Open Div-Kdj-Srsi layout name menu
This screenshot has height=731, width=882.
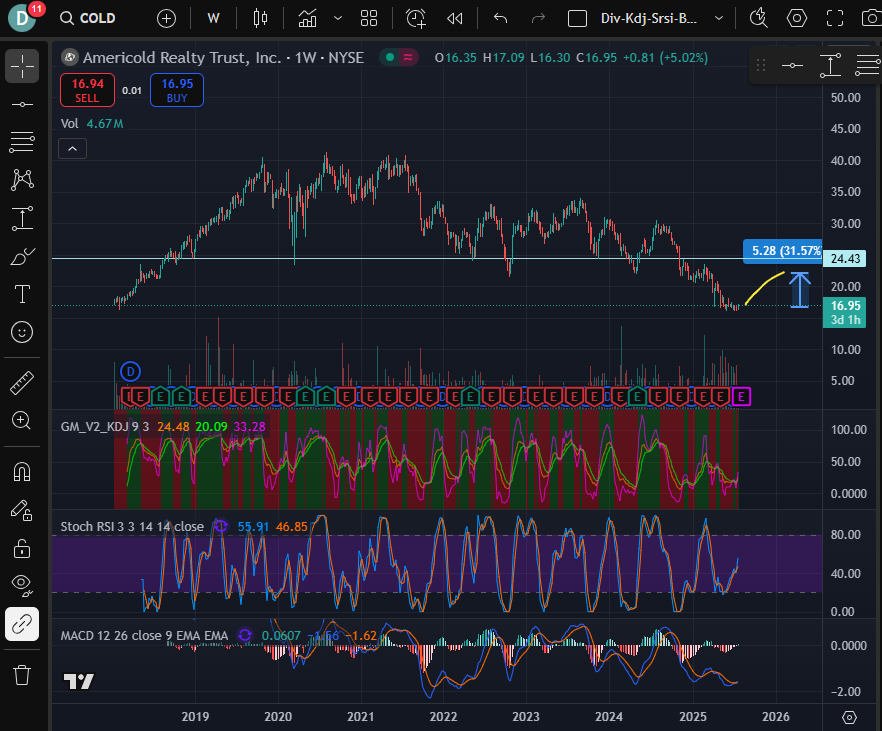pyautogui.click(x=649, y=19)
